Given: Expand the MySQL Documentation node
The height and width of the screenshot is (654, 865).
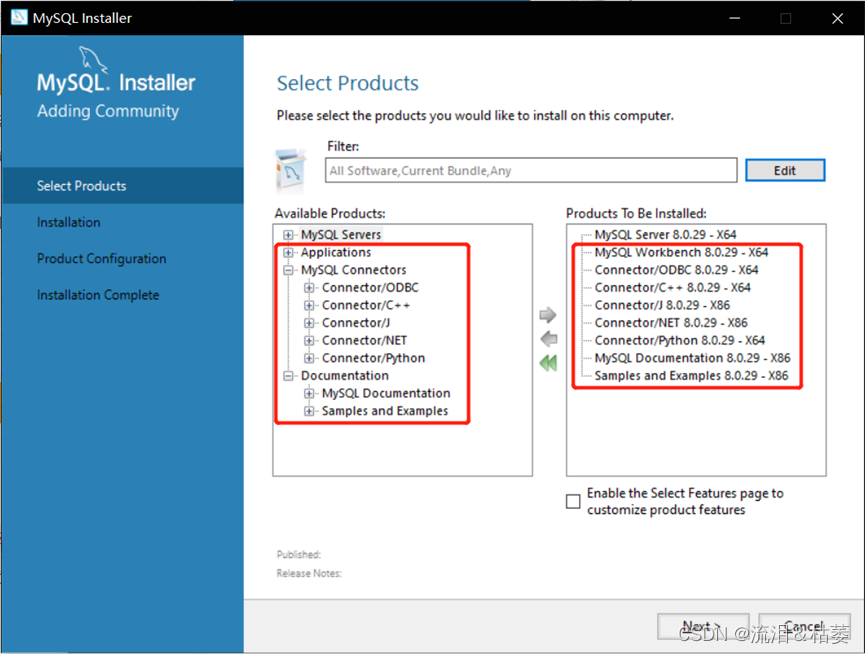Looking at the screenshot, I should [309, 394].
